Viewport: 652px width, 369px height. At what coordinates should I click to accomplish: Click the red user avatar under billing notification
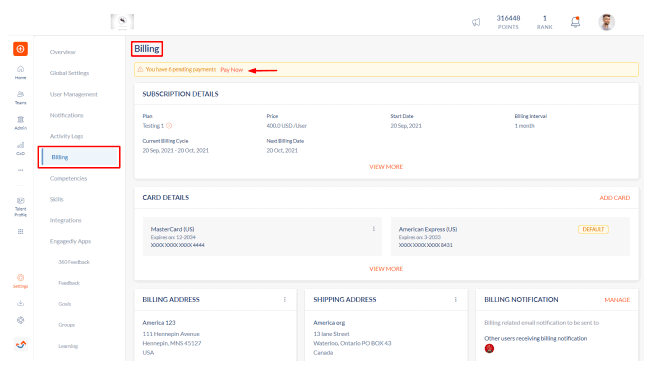(489, 349)
